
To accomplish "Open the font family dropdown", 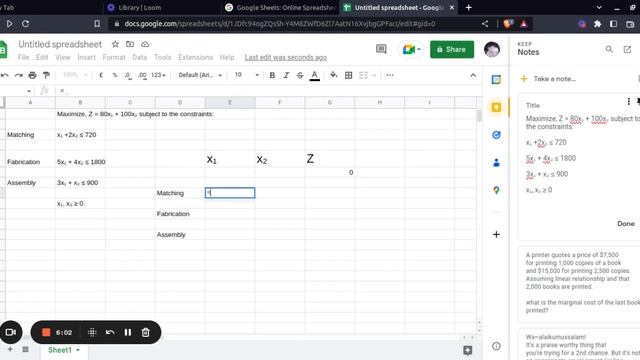I will coord(200,75).
